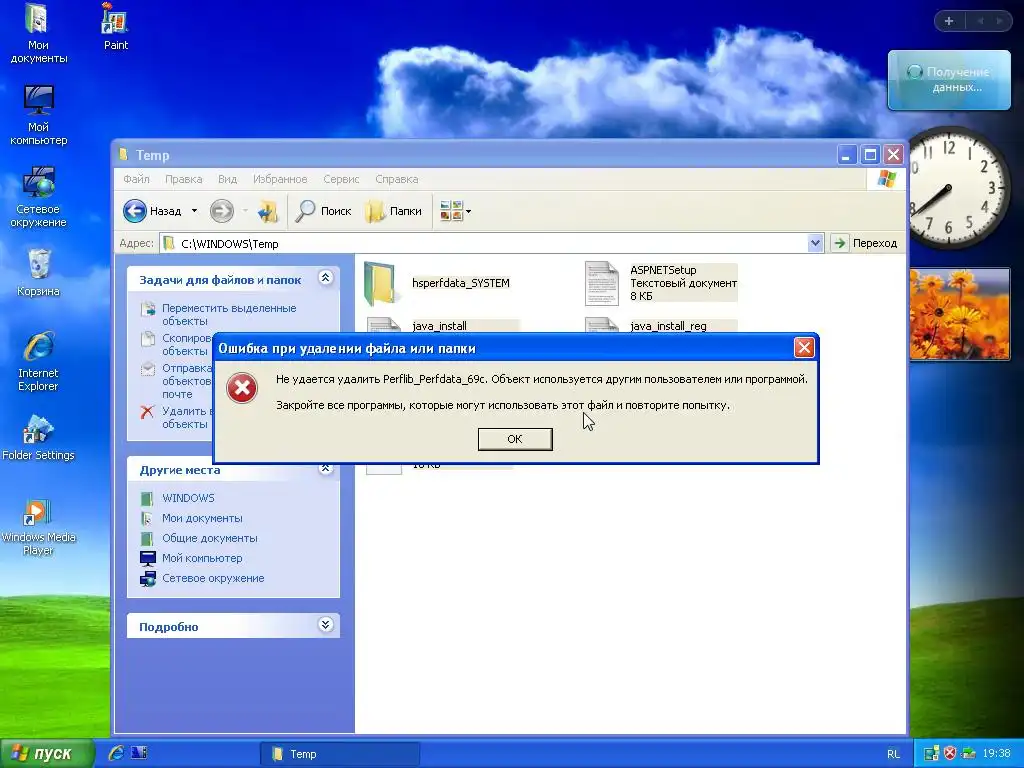Open the Избранное menu
This screenshot has height=768, width=1024.
click(x=280, y=179)
